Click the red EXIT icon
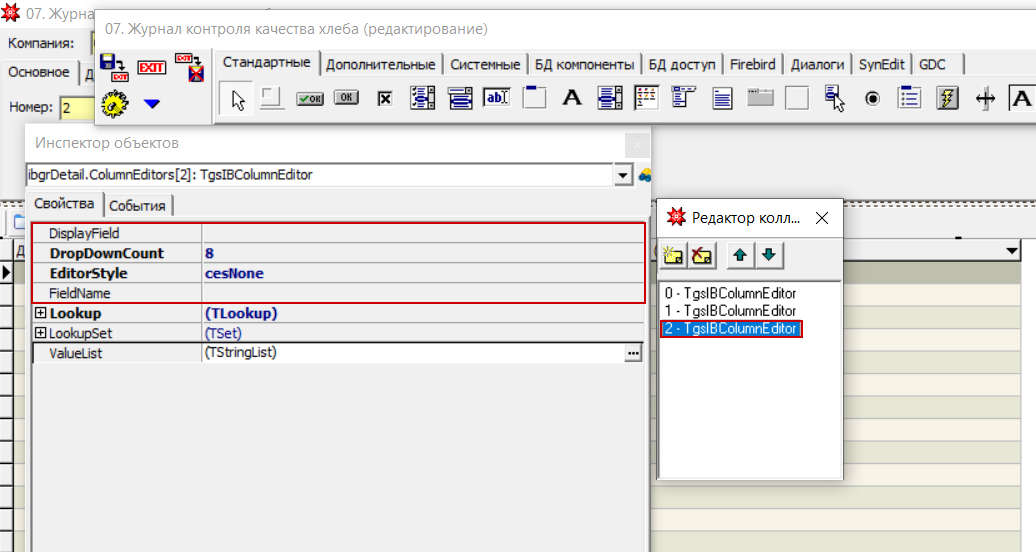The height and width of the screenshot is (552, 1036). tap(152, 67)
